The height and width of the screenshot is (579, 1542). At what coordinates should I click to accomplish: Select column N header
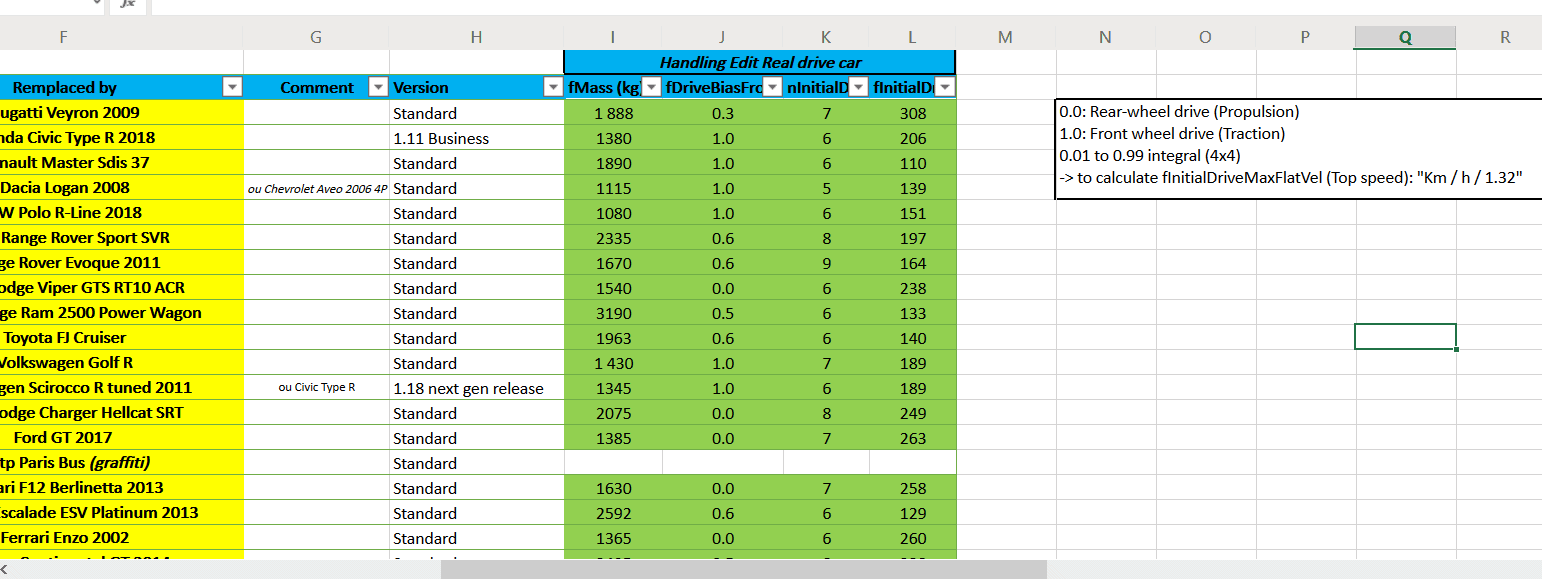click(1105, 38)
